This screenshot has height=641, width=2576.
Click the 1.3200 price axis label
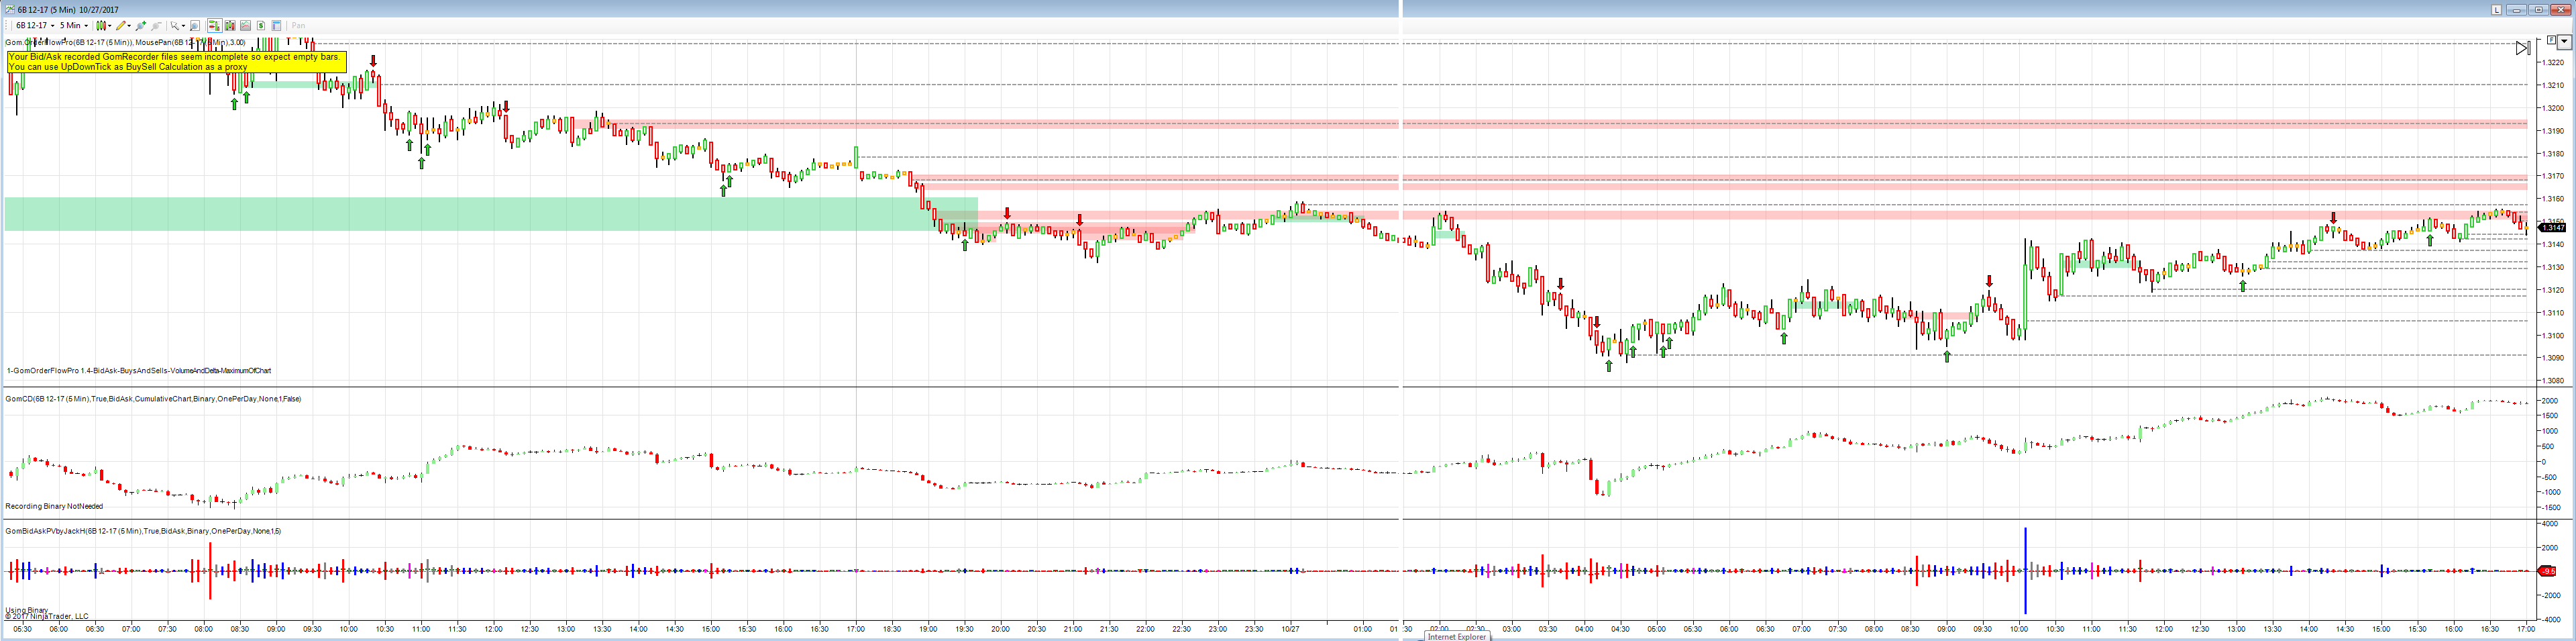point(2553,108)
